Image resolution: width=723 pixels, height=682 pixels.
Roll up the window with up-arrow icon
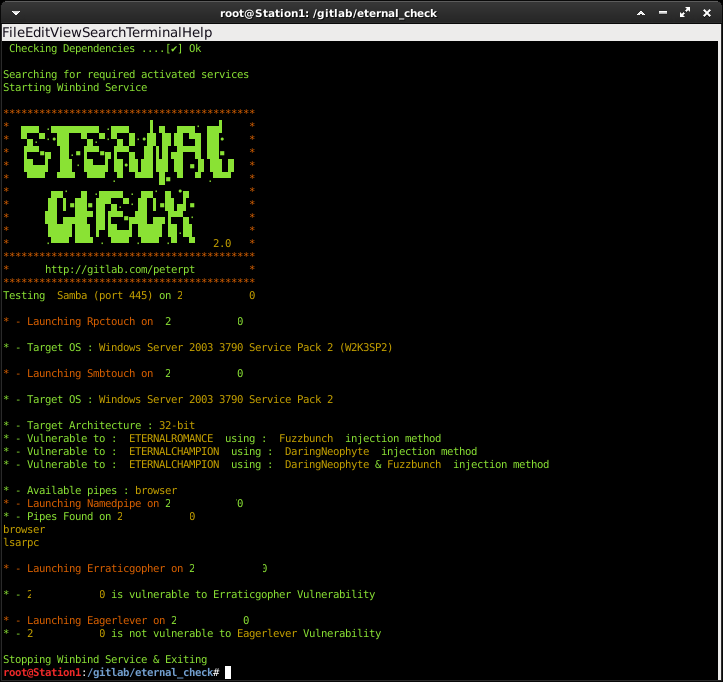(x=641, y=13)
